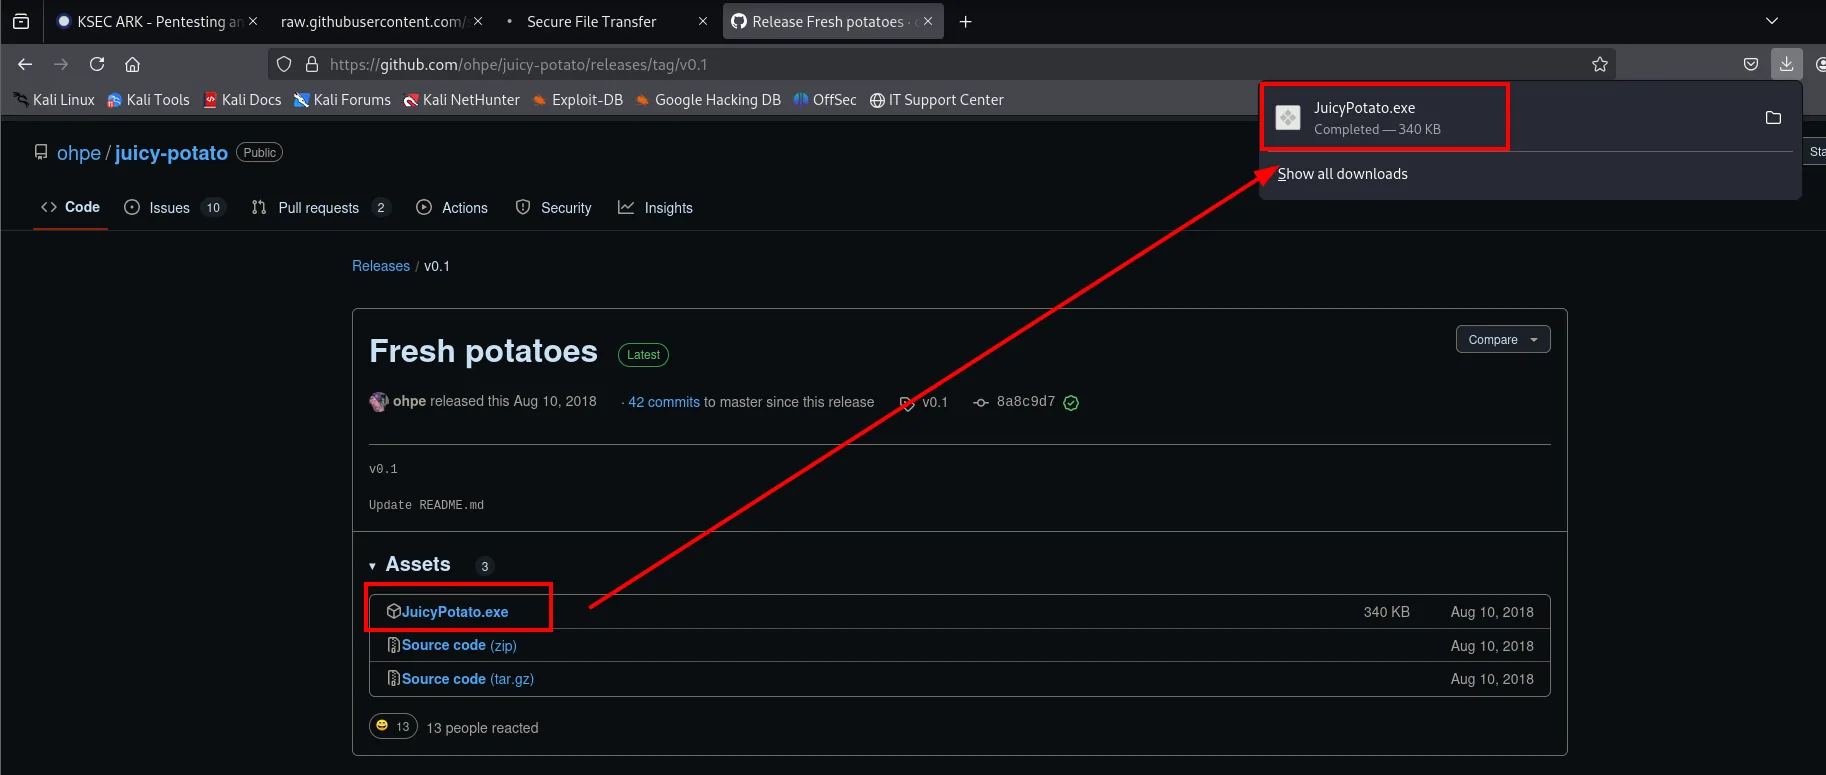Open containing folder for JuicyPotato.exe download
Image resolution: width=1826 pixels, height=775 pixels.
click(x=1773, y=118)
